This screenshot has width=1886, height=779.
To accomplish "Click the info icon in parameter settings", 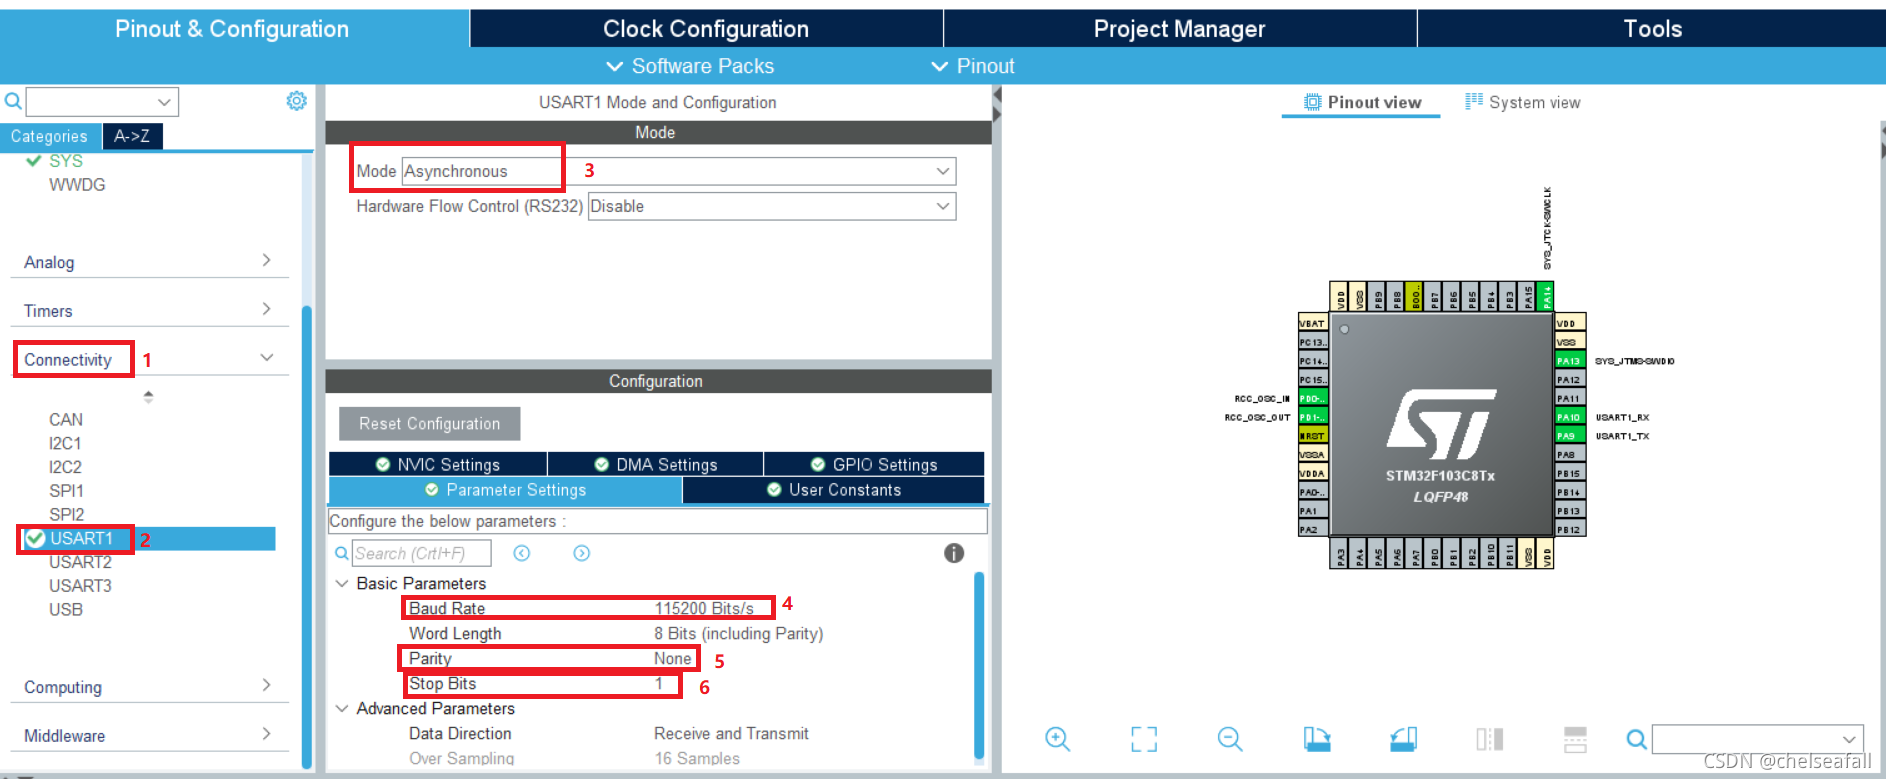I will pyautogui.click(x=954, y=553).
